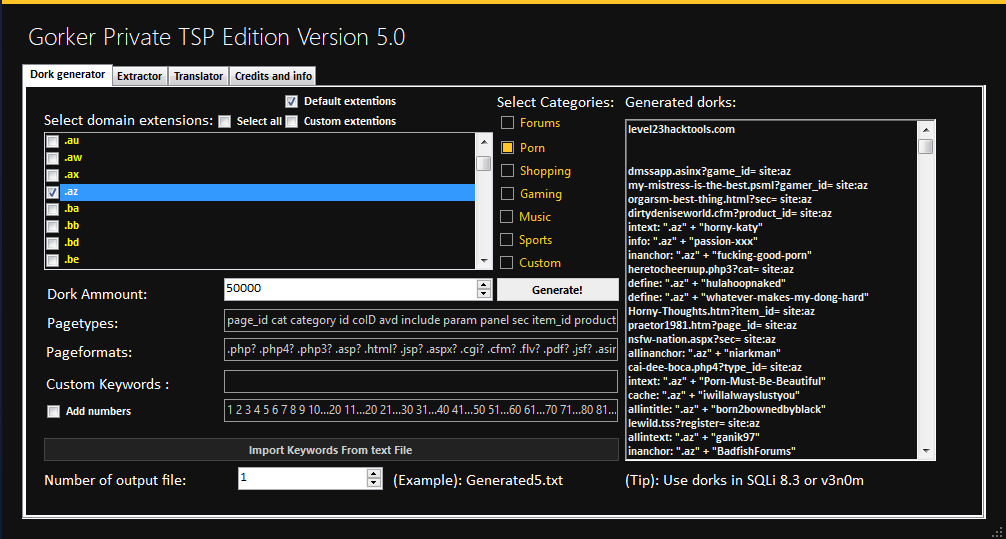The width and height of the screenshot is (1006, 539).
Task: Untick the Porn category checkbox
Action: 507,148
